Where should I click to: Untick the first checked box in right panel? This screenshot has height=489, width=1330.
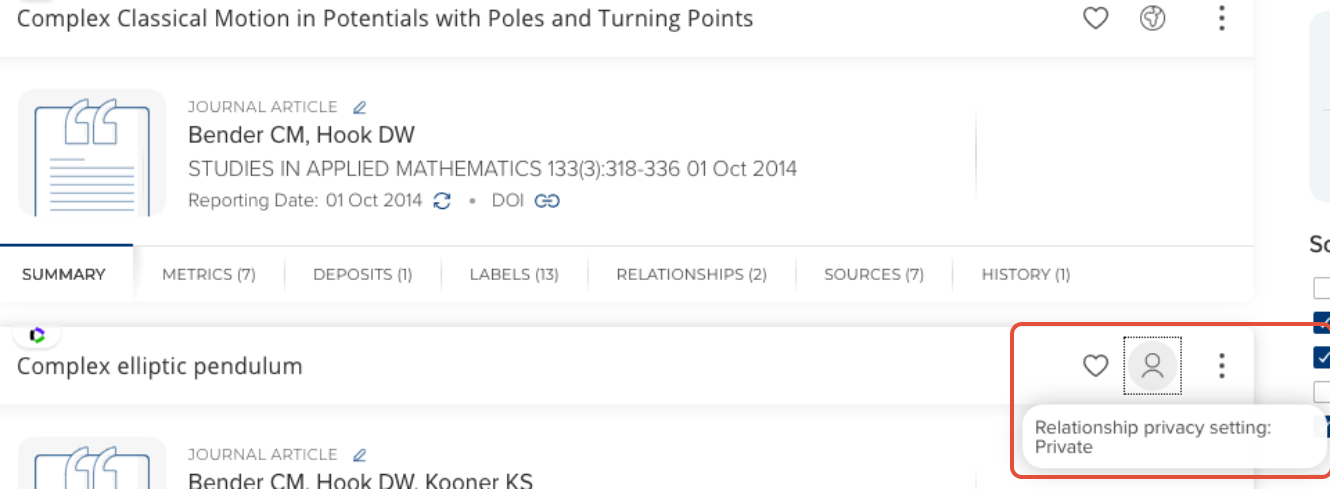1322,322
